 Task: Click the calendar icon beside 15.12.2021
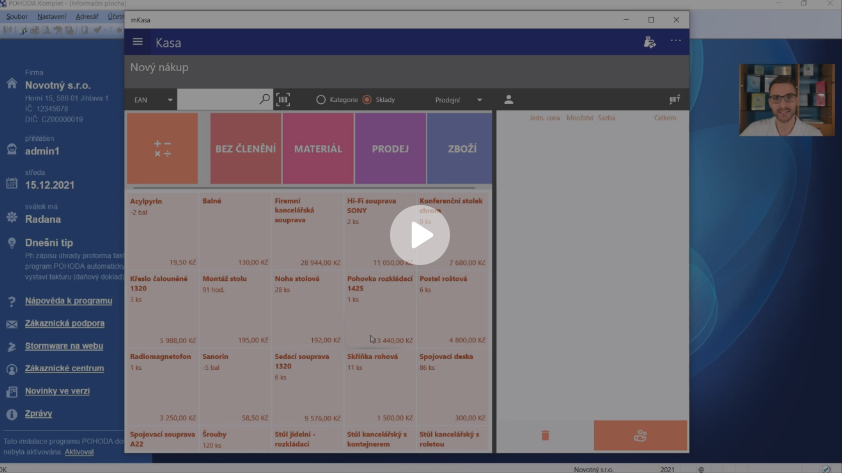coord(12,184)
